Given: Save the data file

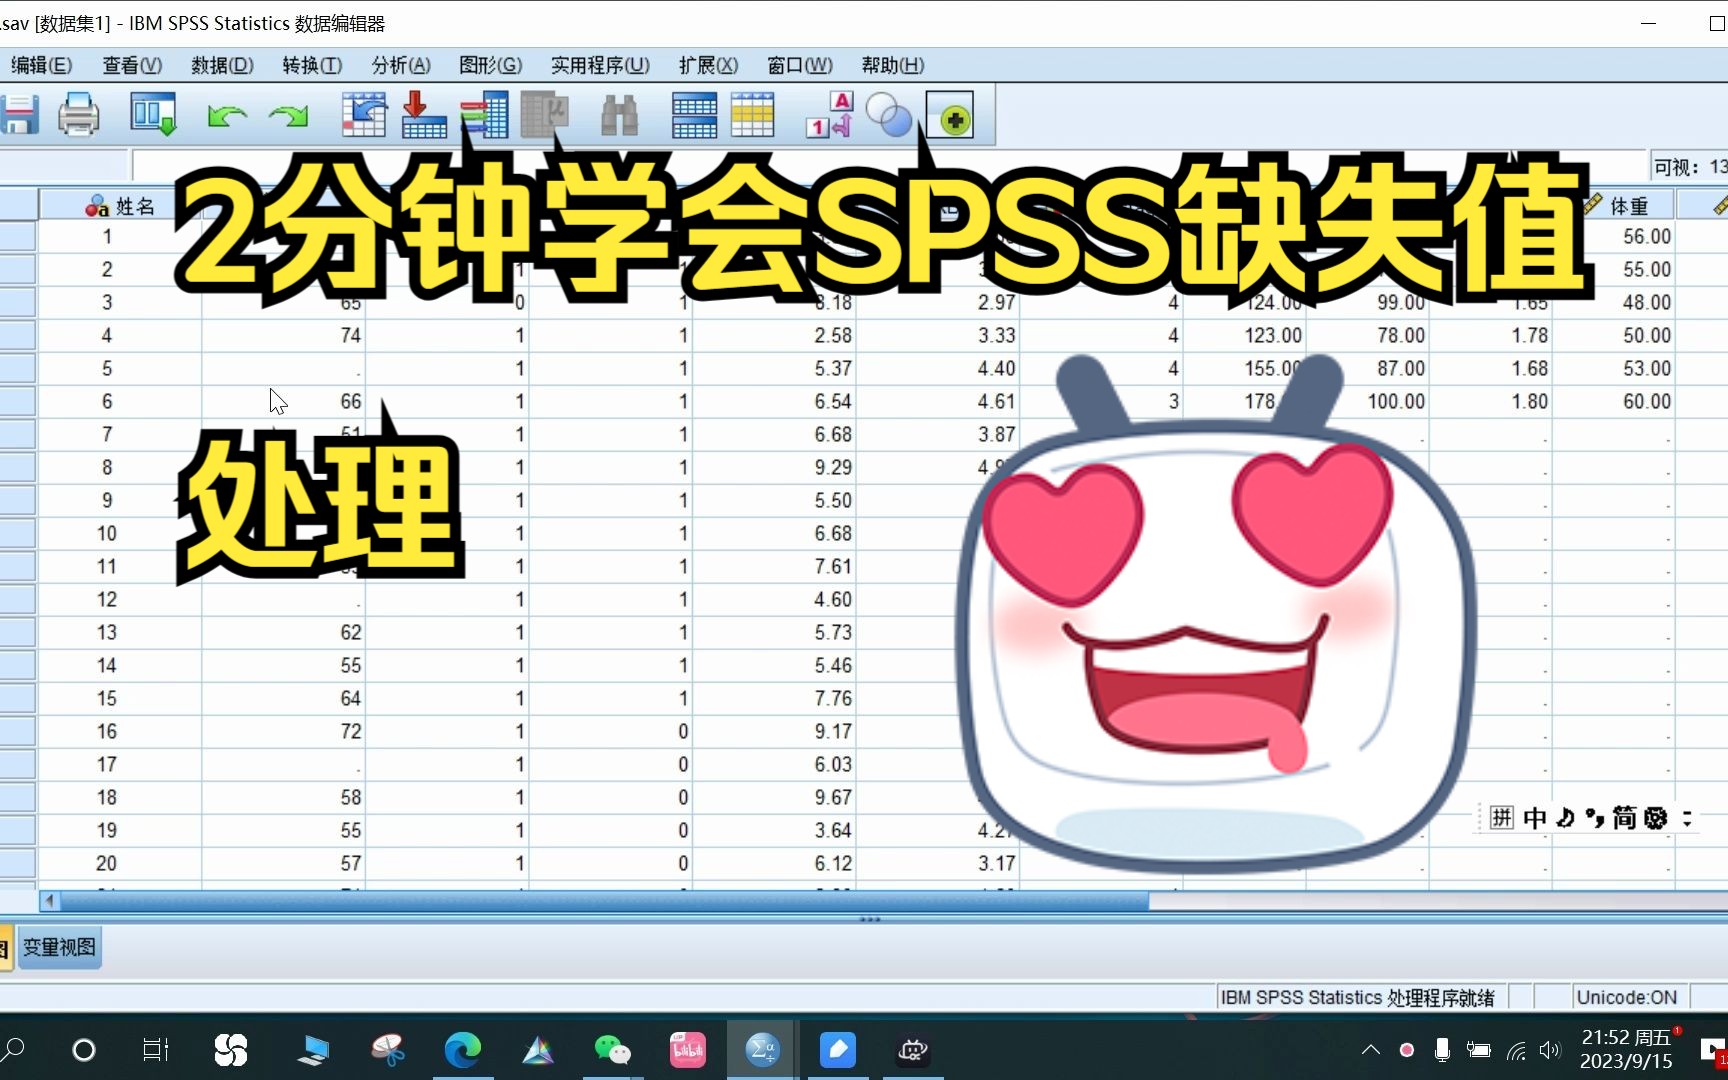Looking at the screenshot, I should click(19, 114).
